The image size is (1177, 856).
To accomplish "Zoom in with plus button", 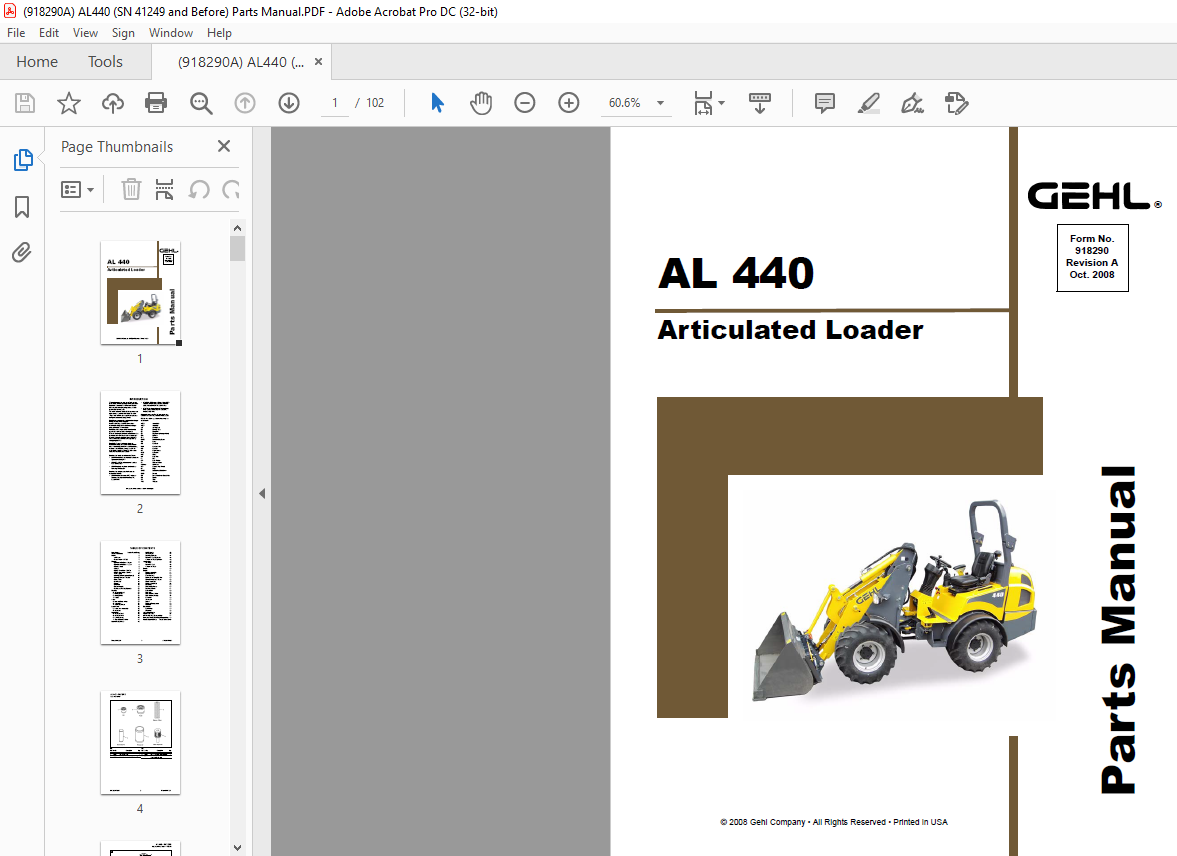I will (x=569, y=103).
